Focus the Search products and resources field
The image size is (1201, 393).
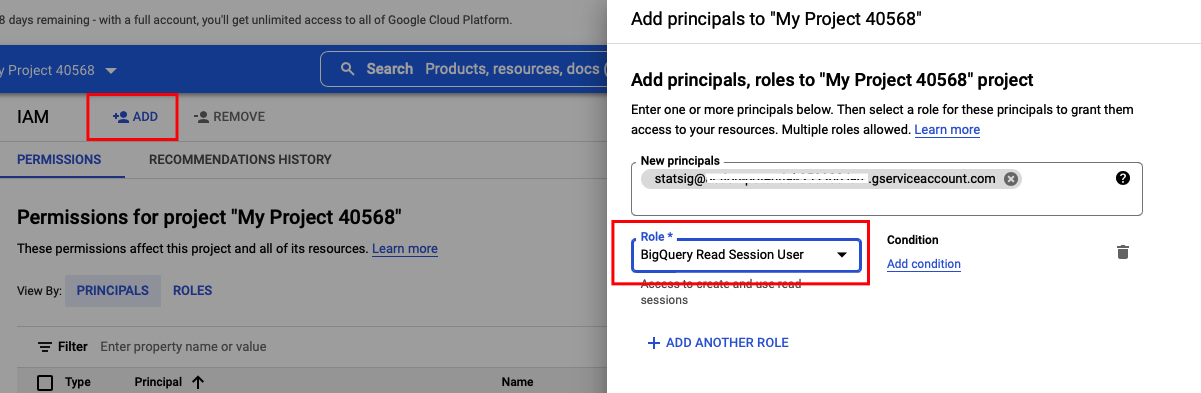463,69
